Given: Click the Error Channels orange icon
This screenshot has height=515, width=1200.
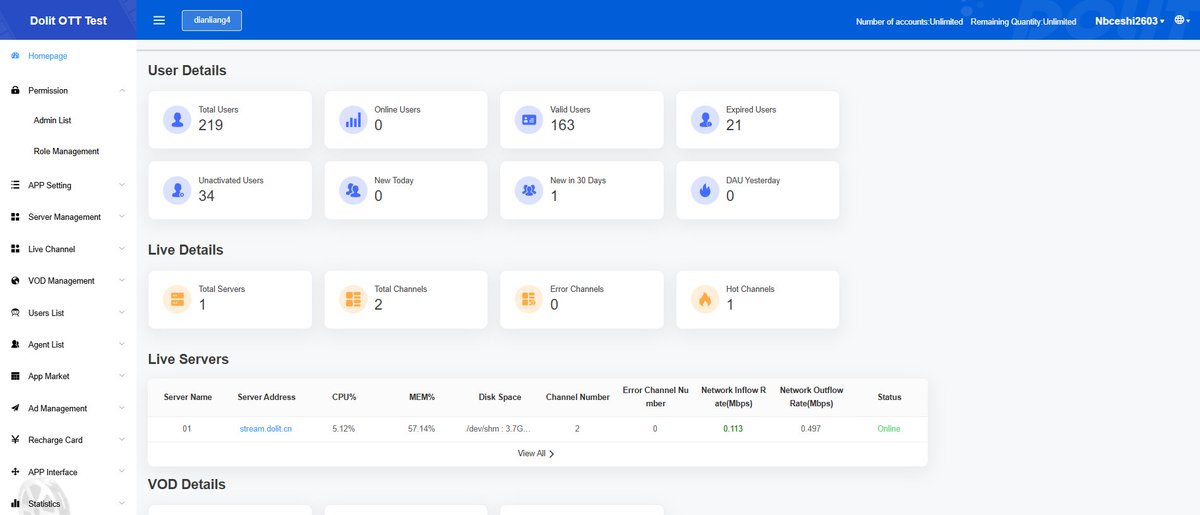Looking at the screenshot, I should point(529,298).
